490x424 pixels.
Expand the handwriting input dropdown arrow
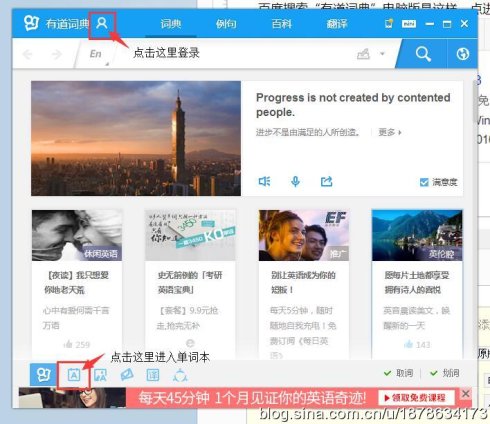382,53
